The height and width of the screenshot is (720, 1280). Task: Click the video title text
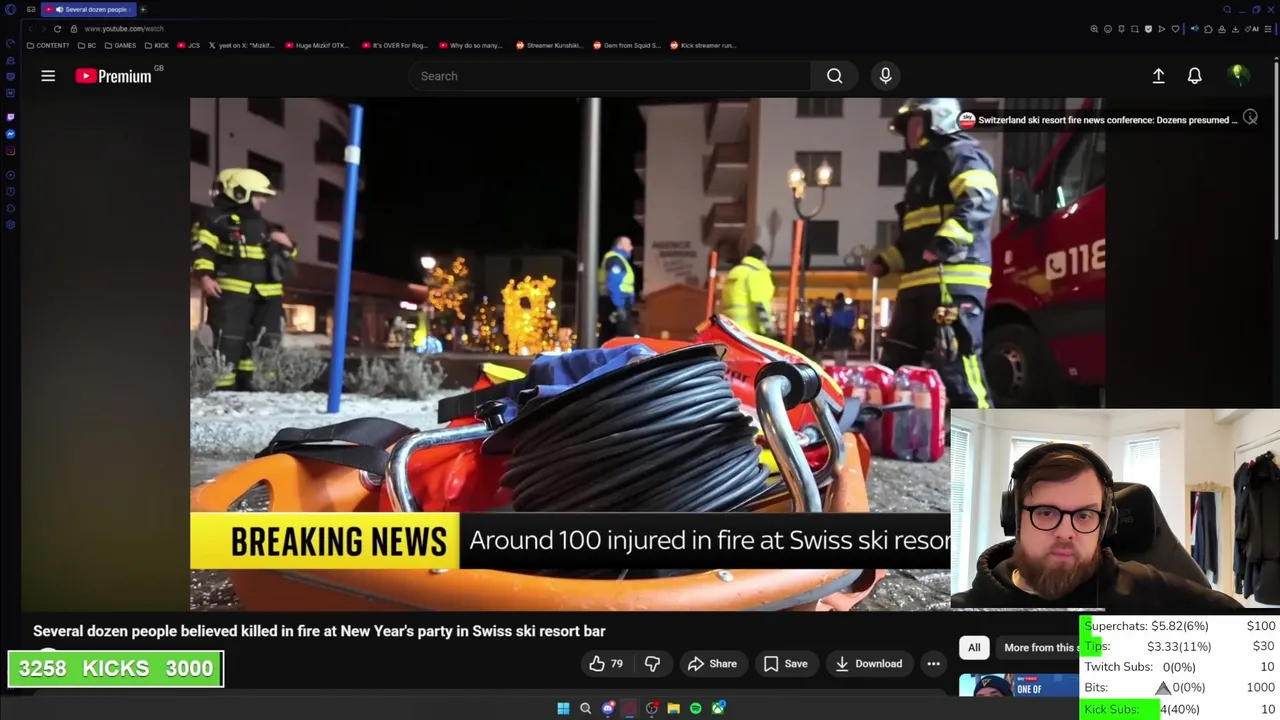click(x=319, y=631)
